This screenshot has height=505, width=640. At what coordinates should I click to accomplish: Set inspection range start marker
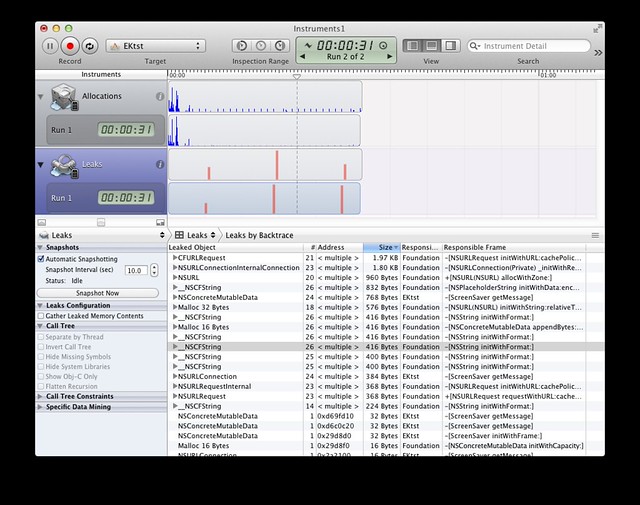click(x=242, y=46)
